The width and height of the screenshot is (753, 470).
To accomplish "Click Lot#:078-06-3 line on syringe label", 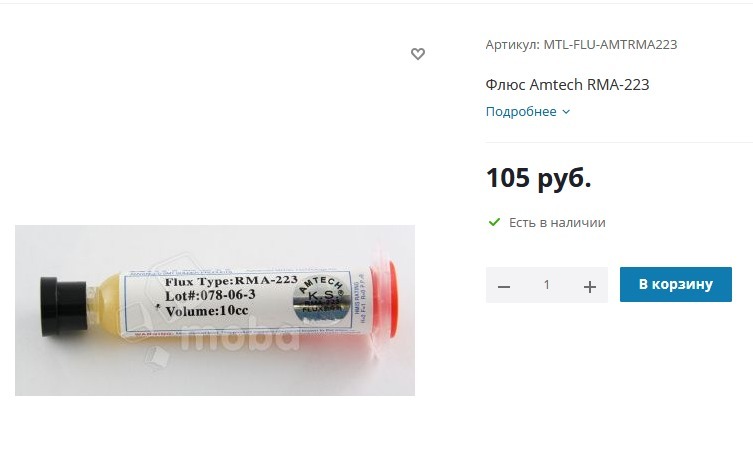I will point(210,295).
